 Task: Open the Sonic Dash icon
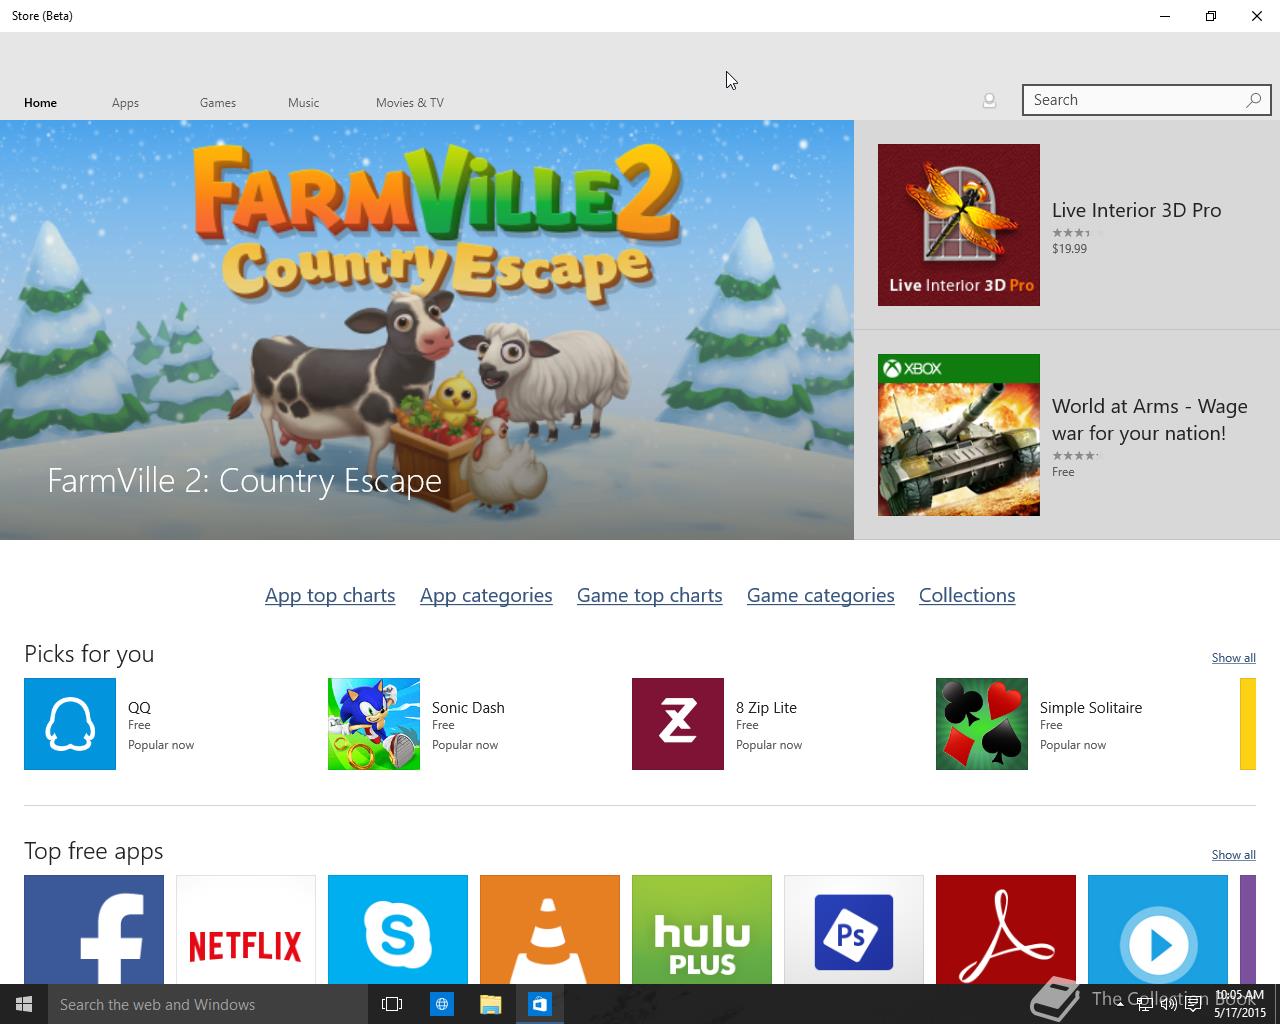[x=374, y=724]
